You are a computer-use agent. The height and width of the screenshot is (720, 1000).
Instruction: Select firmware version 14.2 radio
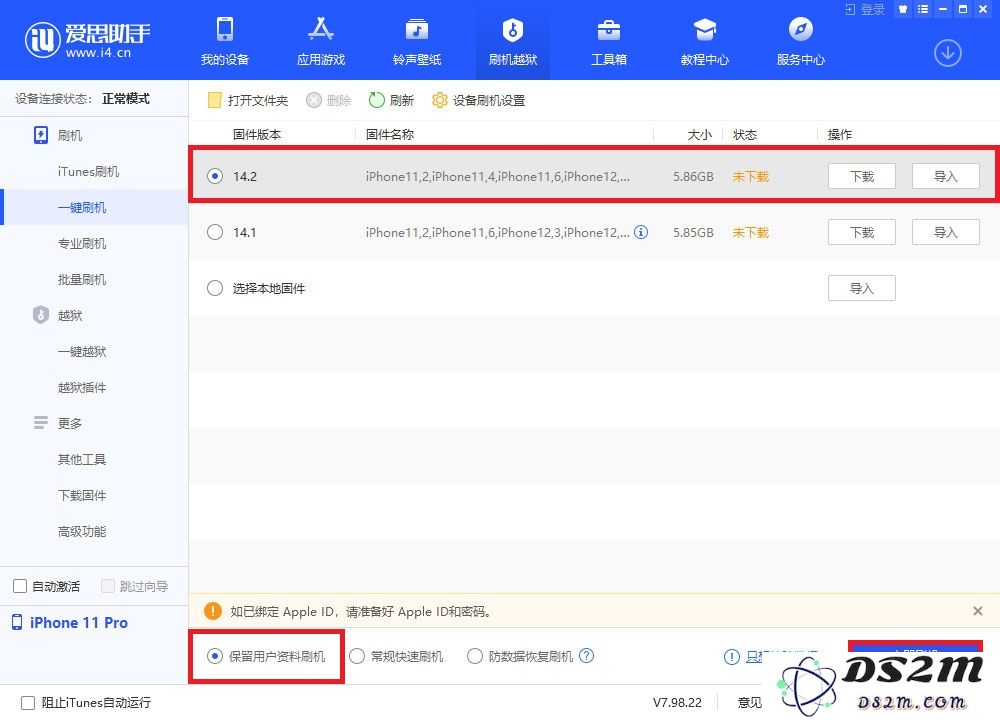pyautogui.click(x=215, y=176)
